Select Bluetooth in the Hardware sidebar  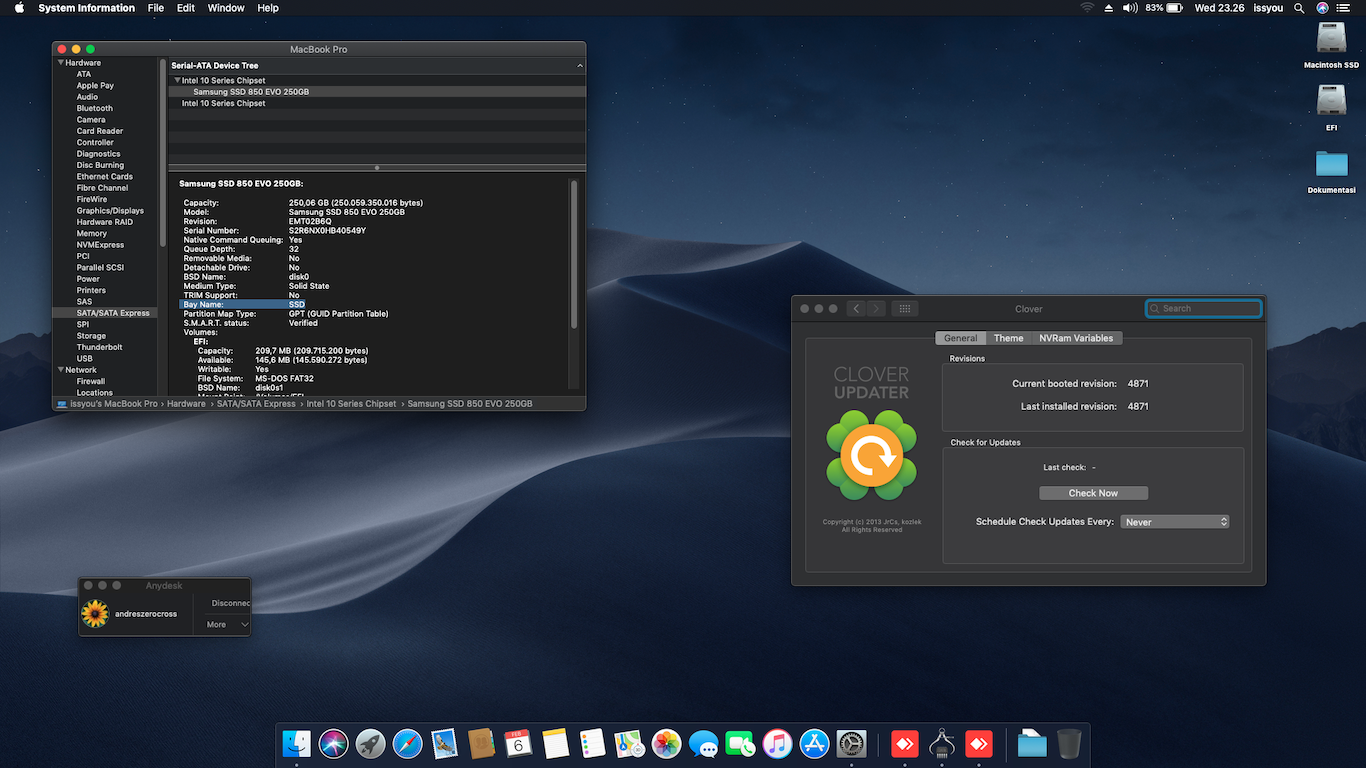(x=95, y=108)
